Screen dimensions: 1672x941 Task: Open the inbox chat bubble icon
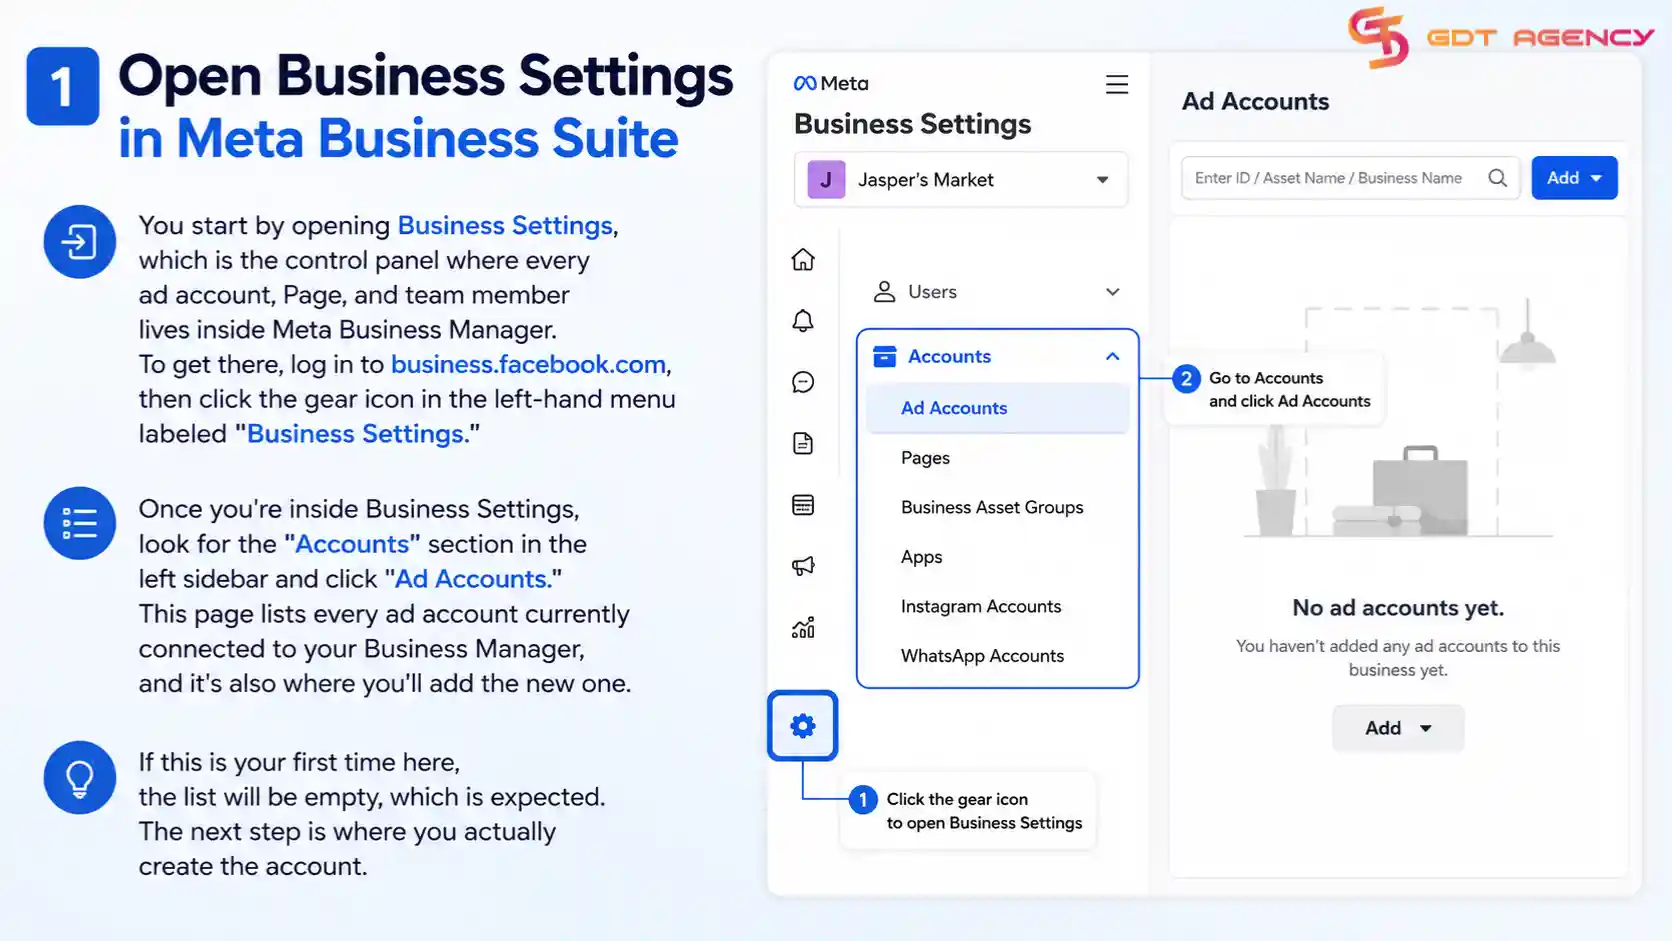[x=803, y=382]
